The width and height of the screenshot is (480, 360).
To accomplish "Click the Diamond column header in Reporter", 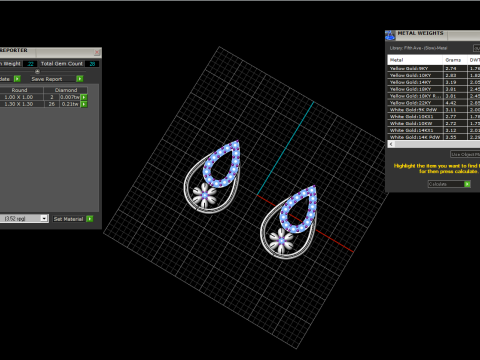I will [x=66, y=90].
